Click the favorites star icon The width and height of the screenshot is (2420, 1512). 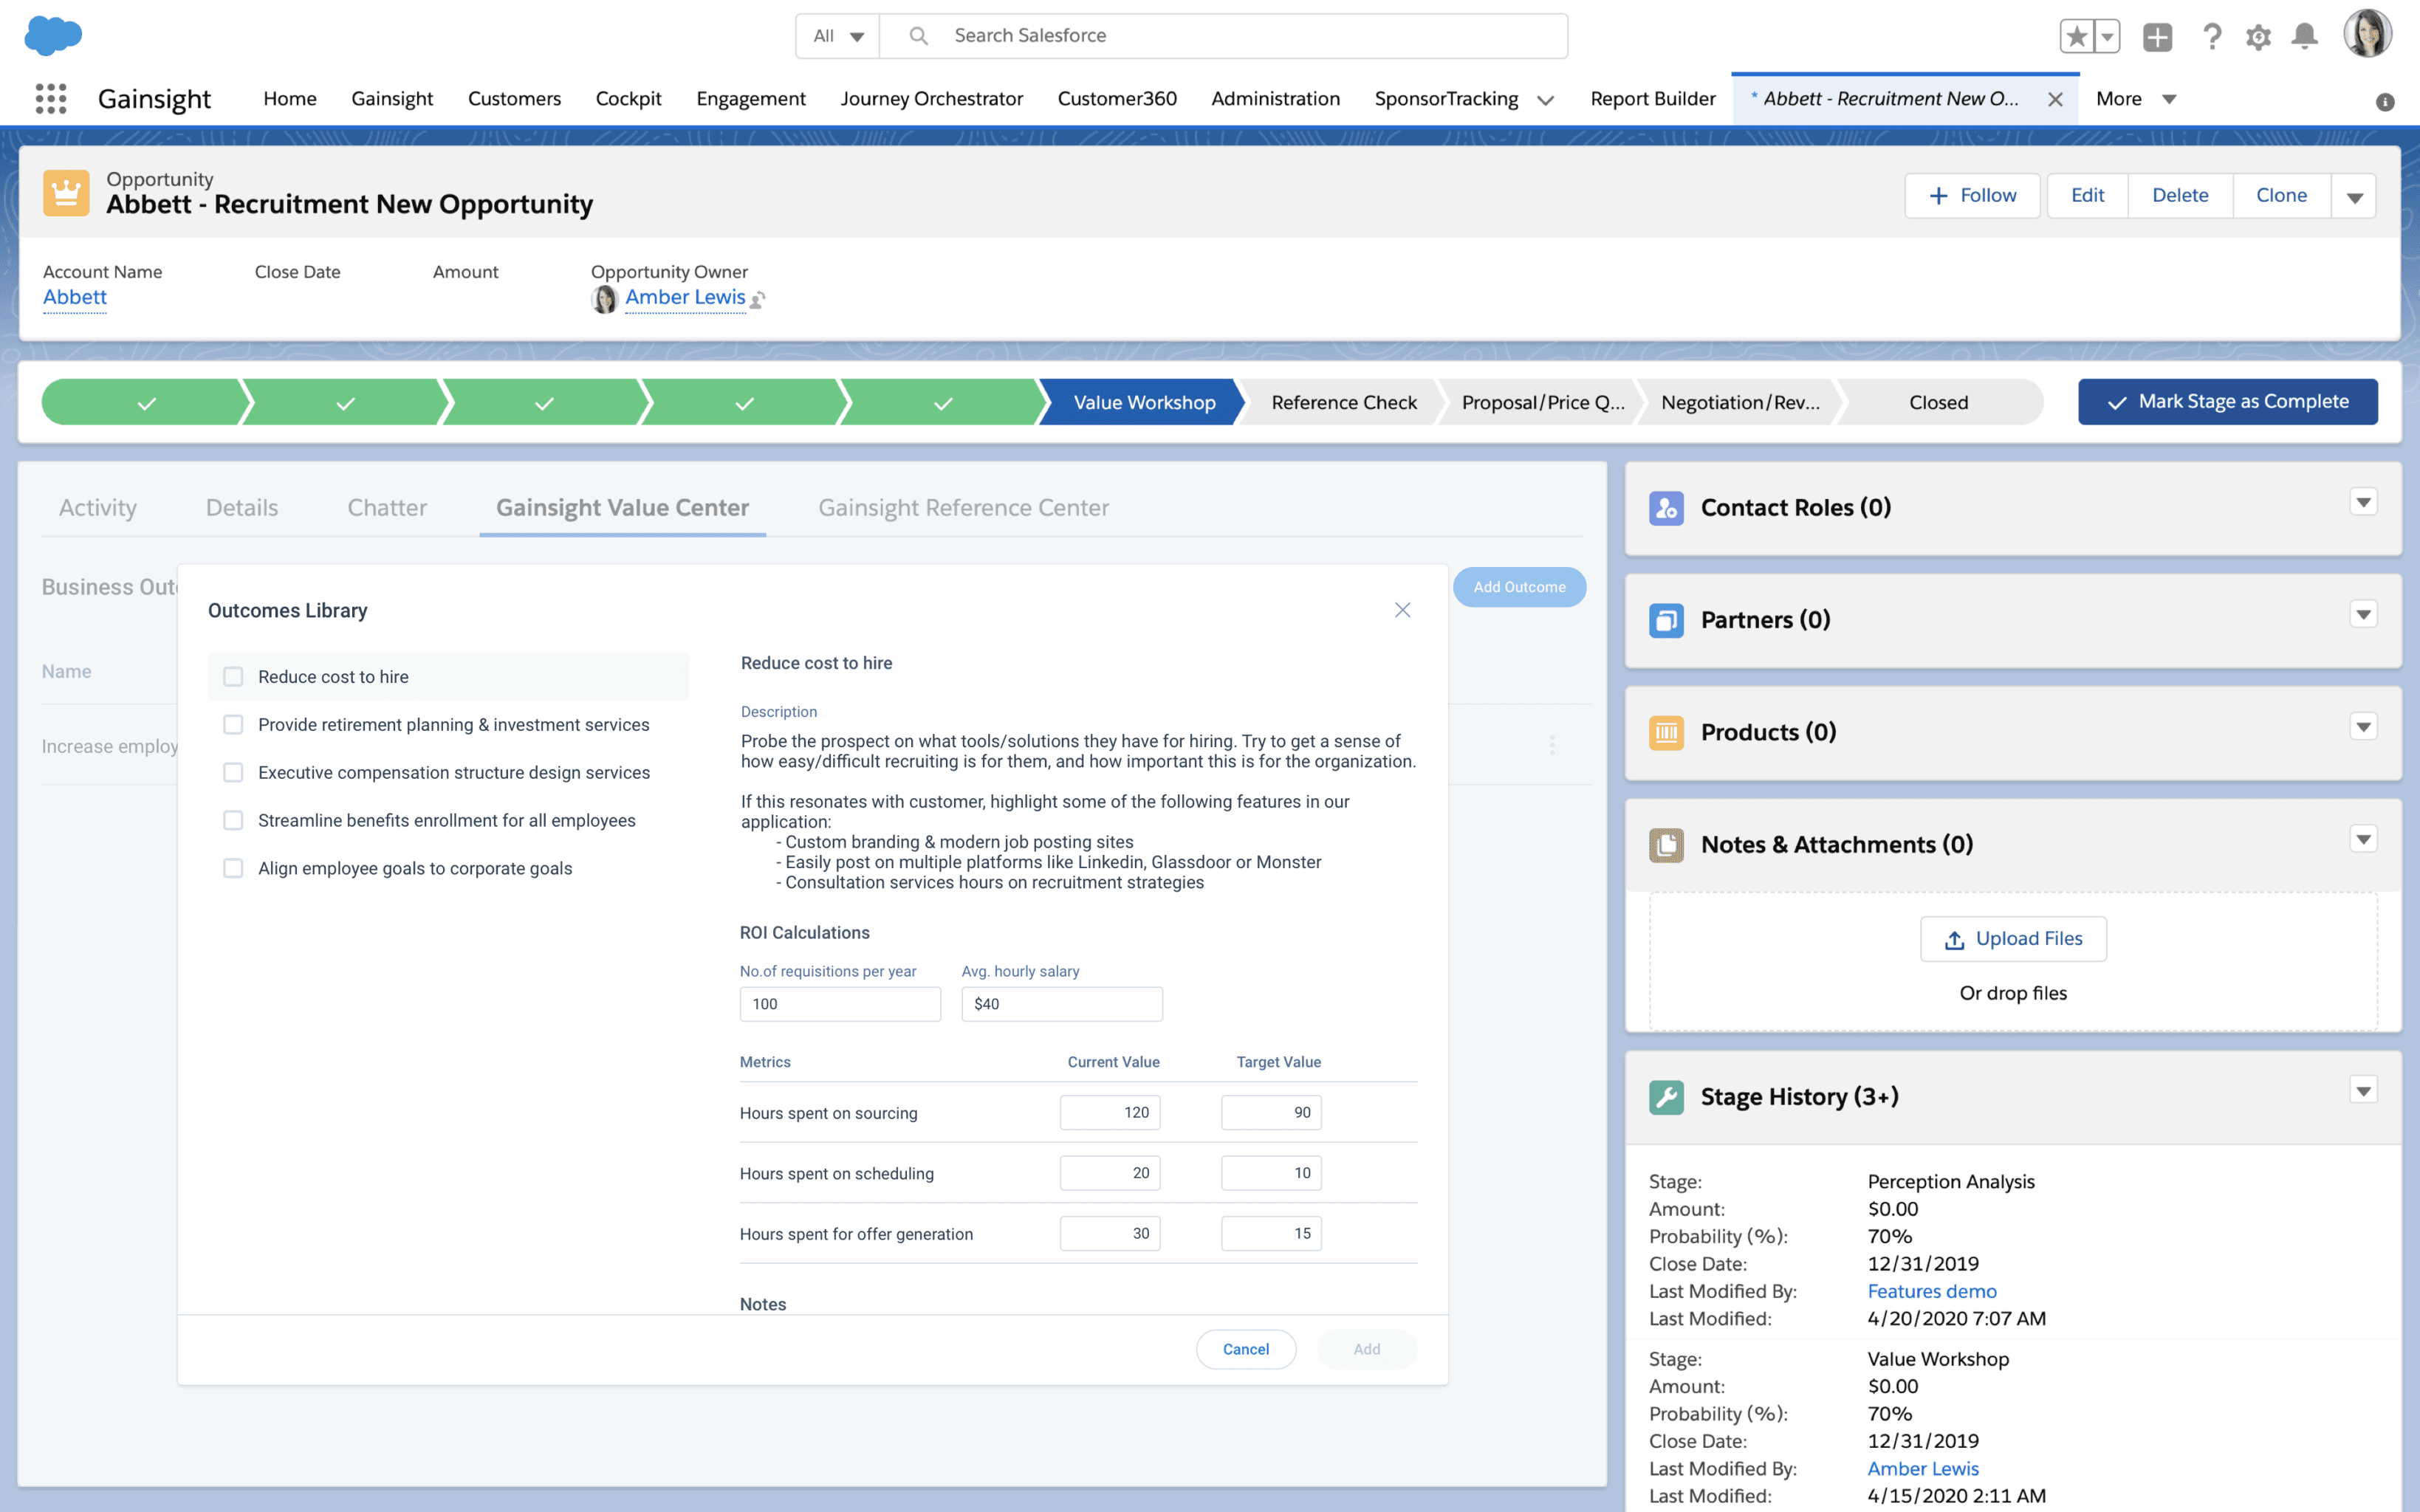[x=2077, y=37]
